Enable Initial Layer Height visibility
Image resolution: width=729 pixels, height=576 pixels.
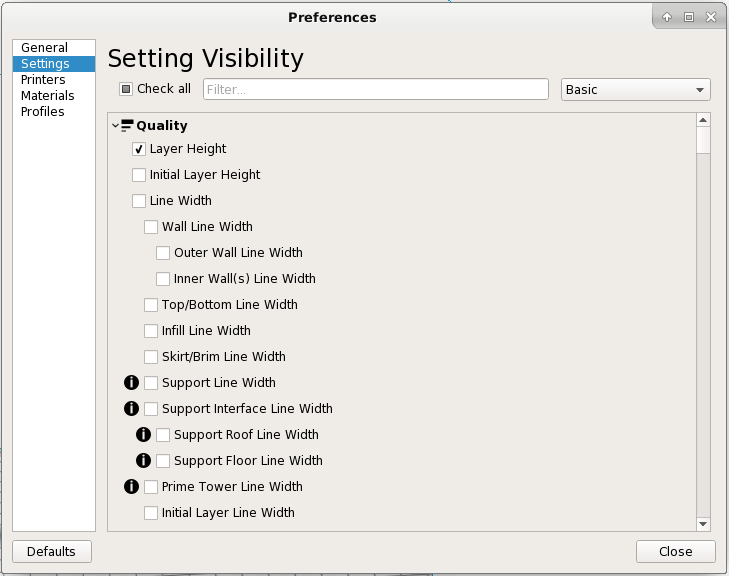pos(139,175)
